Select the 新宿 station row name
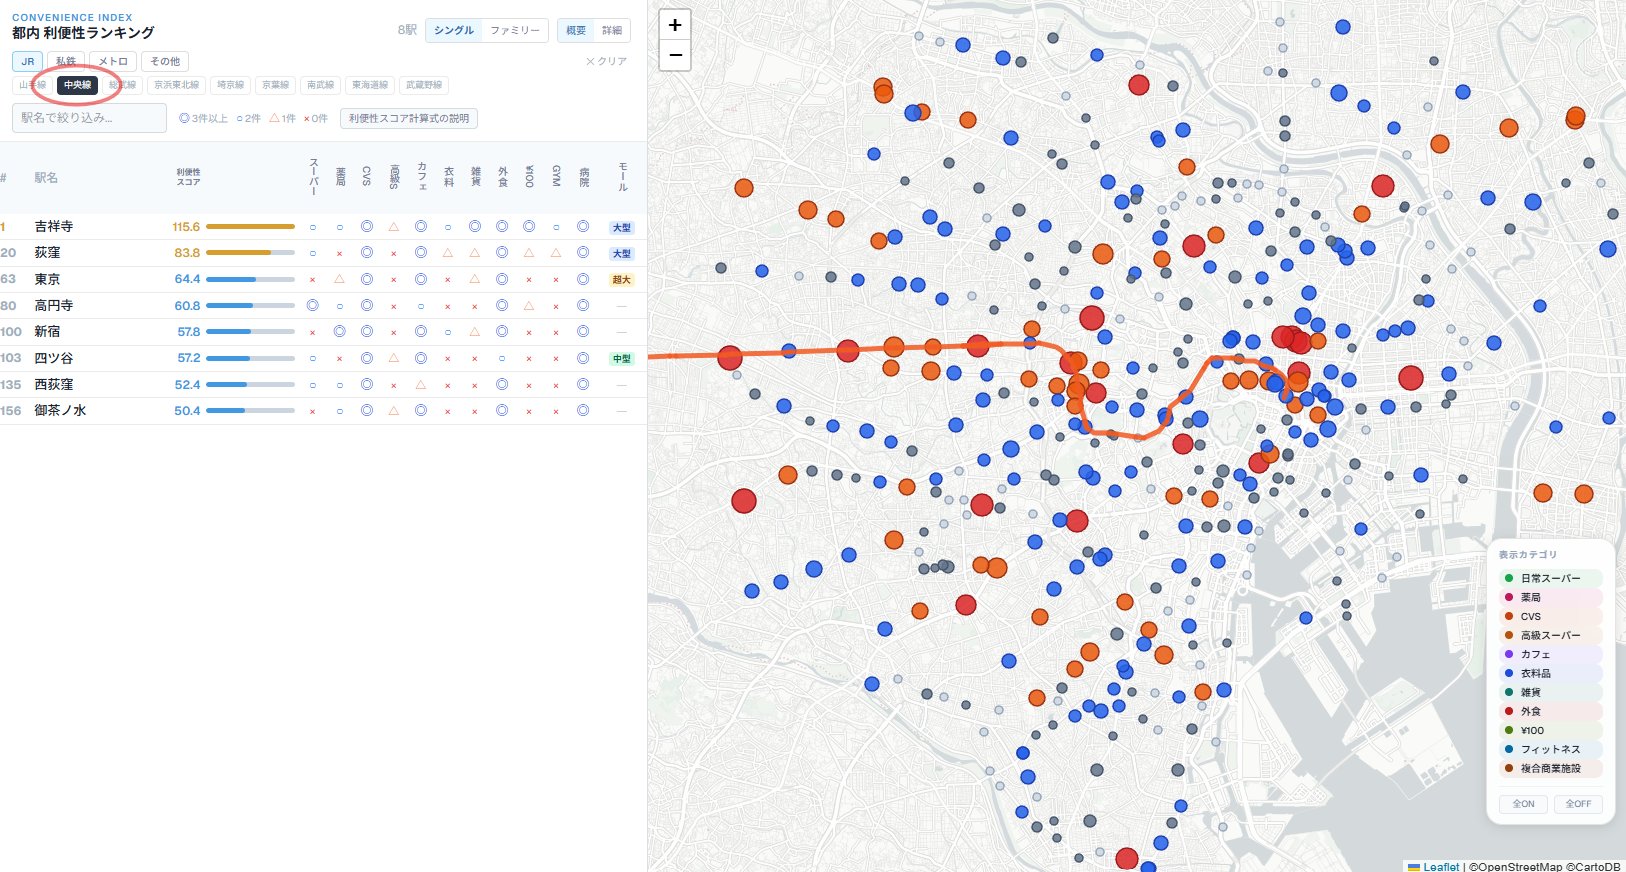Image resolution: width=1626 pixels, height=872 pixels. [x=47, y=331]
